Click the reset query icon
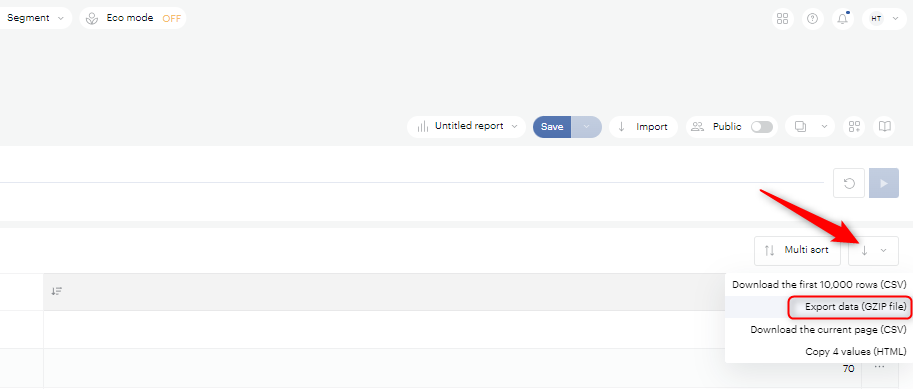Image resolution: width=913 pixels, height=389 pixels. (849, 183)
